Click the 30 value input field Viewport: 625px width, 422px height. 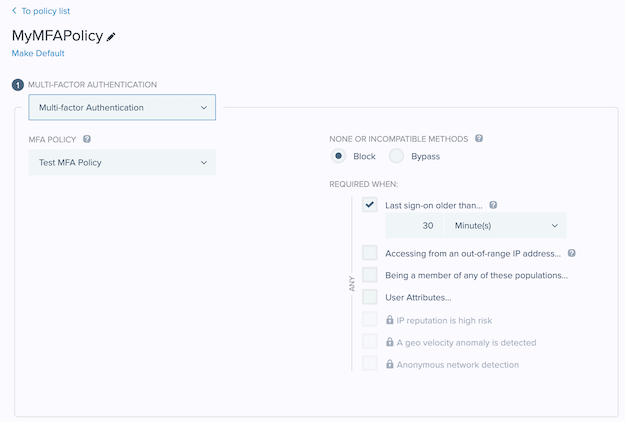coord(414,226)
